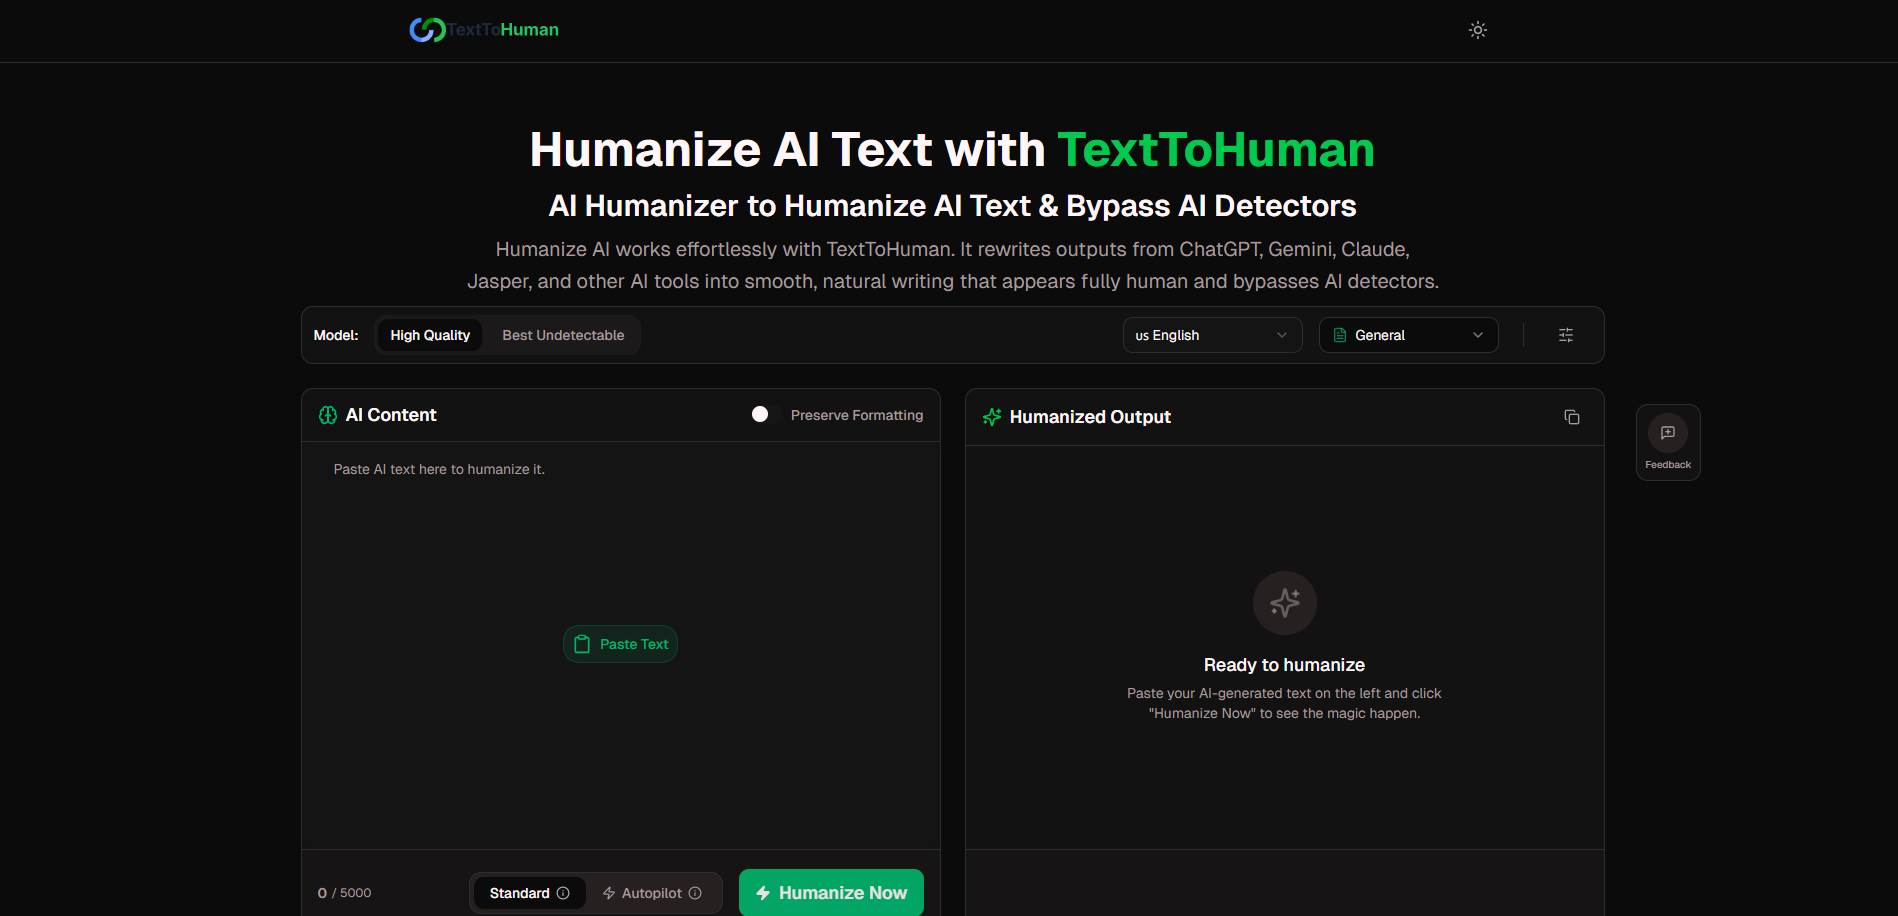Select the Autopilot option
1898x916 pixels.
click(650, 892)
